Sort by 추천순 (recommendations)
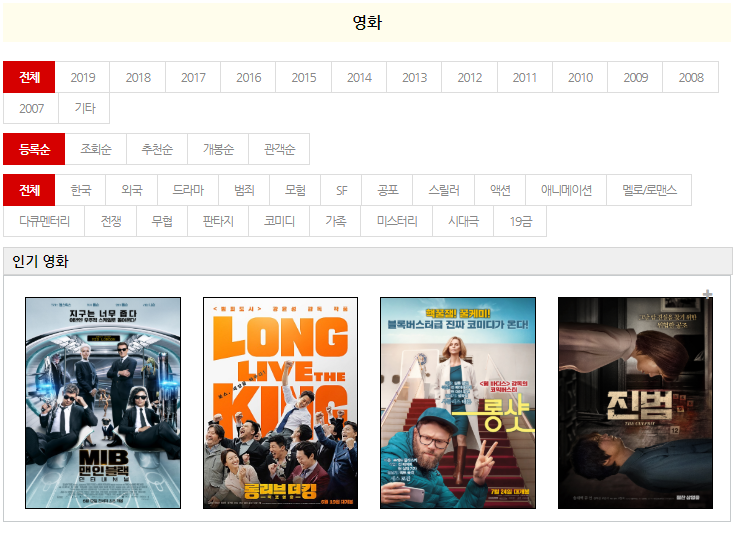This screenshot has width=745, height=537. coord(157,149)
